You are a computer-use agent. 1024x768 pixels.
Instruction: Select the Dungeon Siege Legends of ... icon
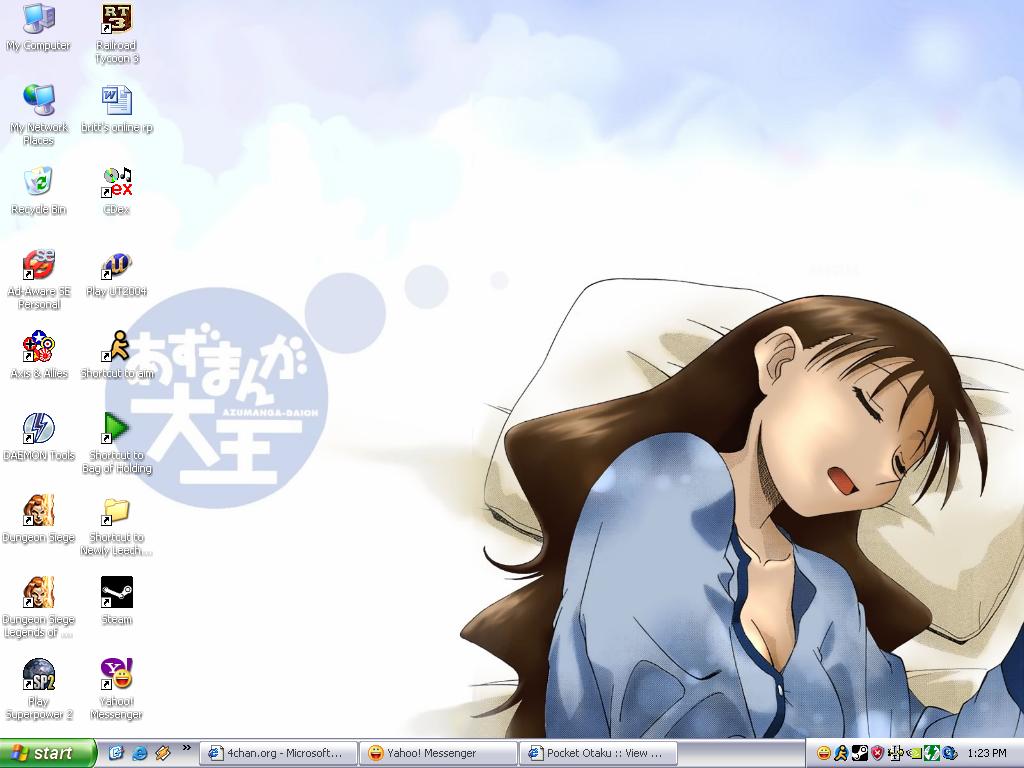[x=39, y=607]
